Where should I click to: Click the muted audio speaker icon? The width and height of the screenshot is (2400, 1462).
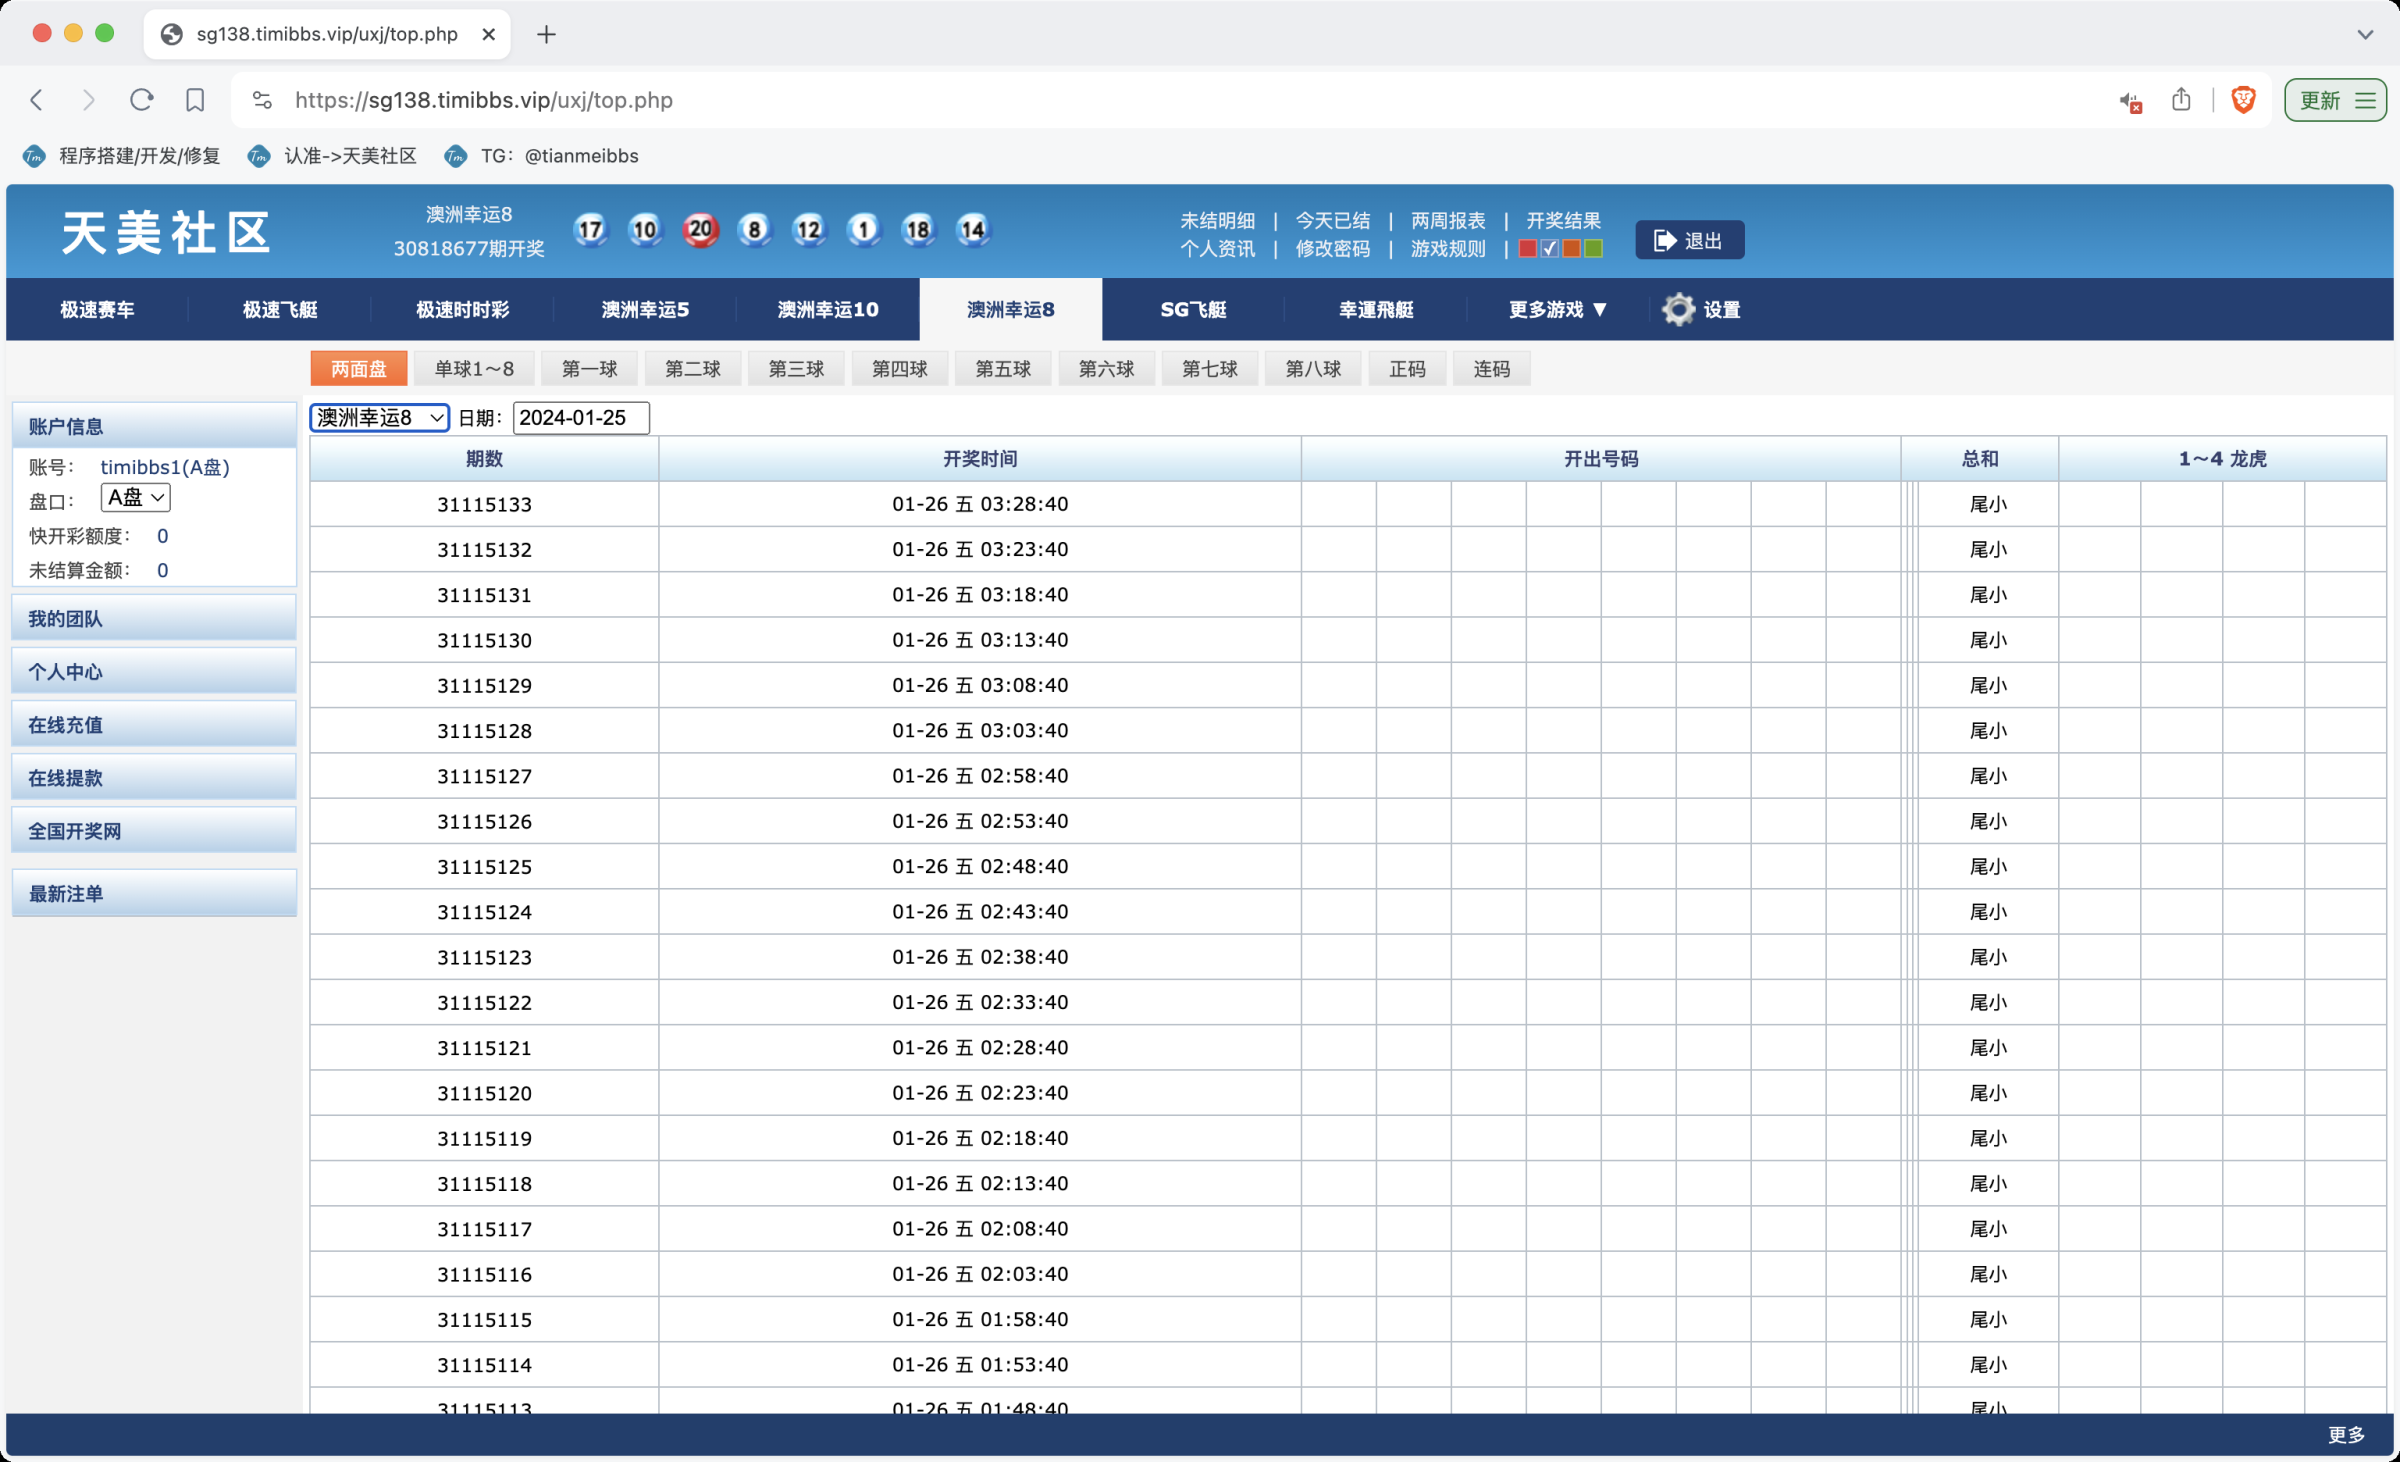tap(2129, 101)
